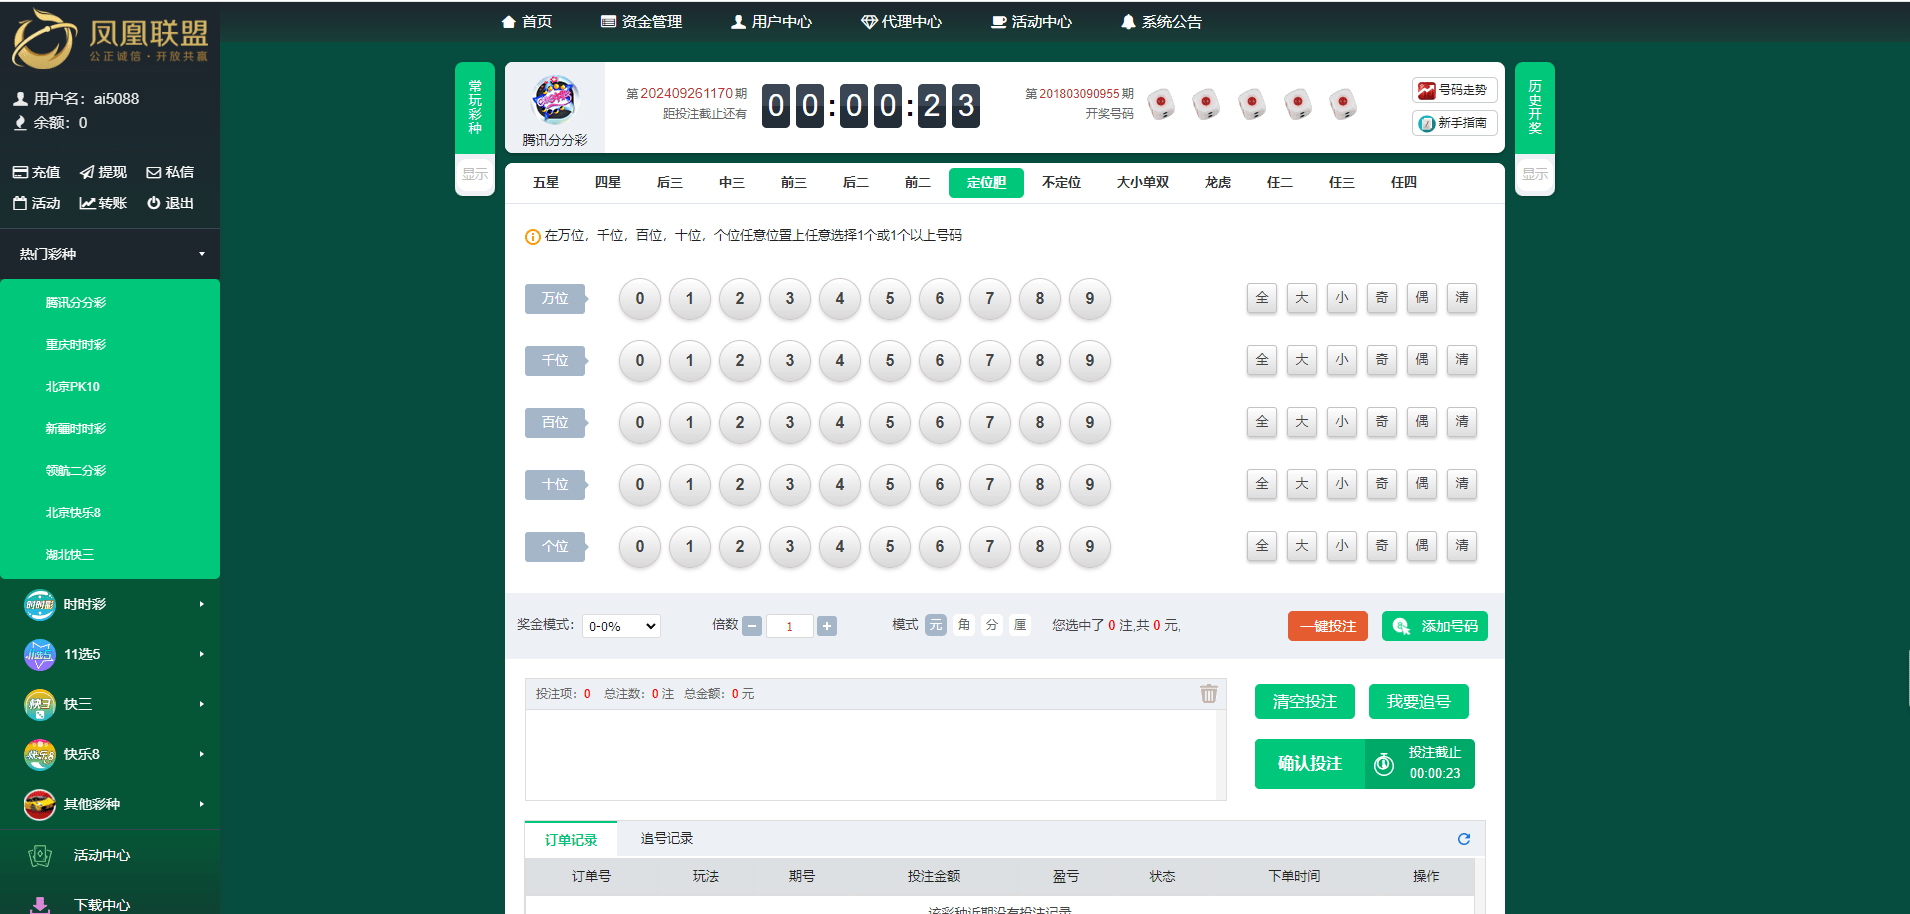Image resolution: width=1910 pixels, height=914 pixels.
Task: Switch to the 大小单双 tab
Action: click(x=1143, y=183)
